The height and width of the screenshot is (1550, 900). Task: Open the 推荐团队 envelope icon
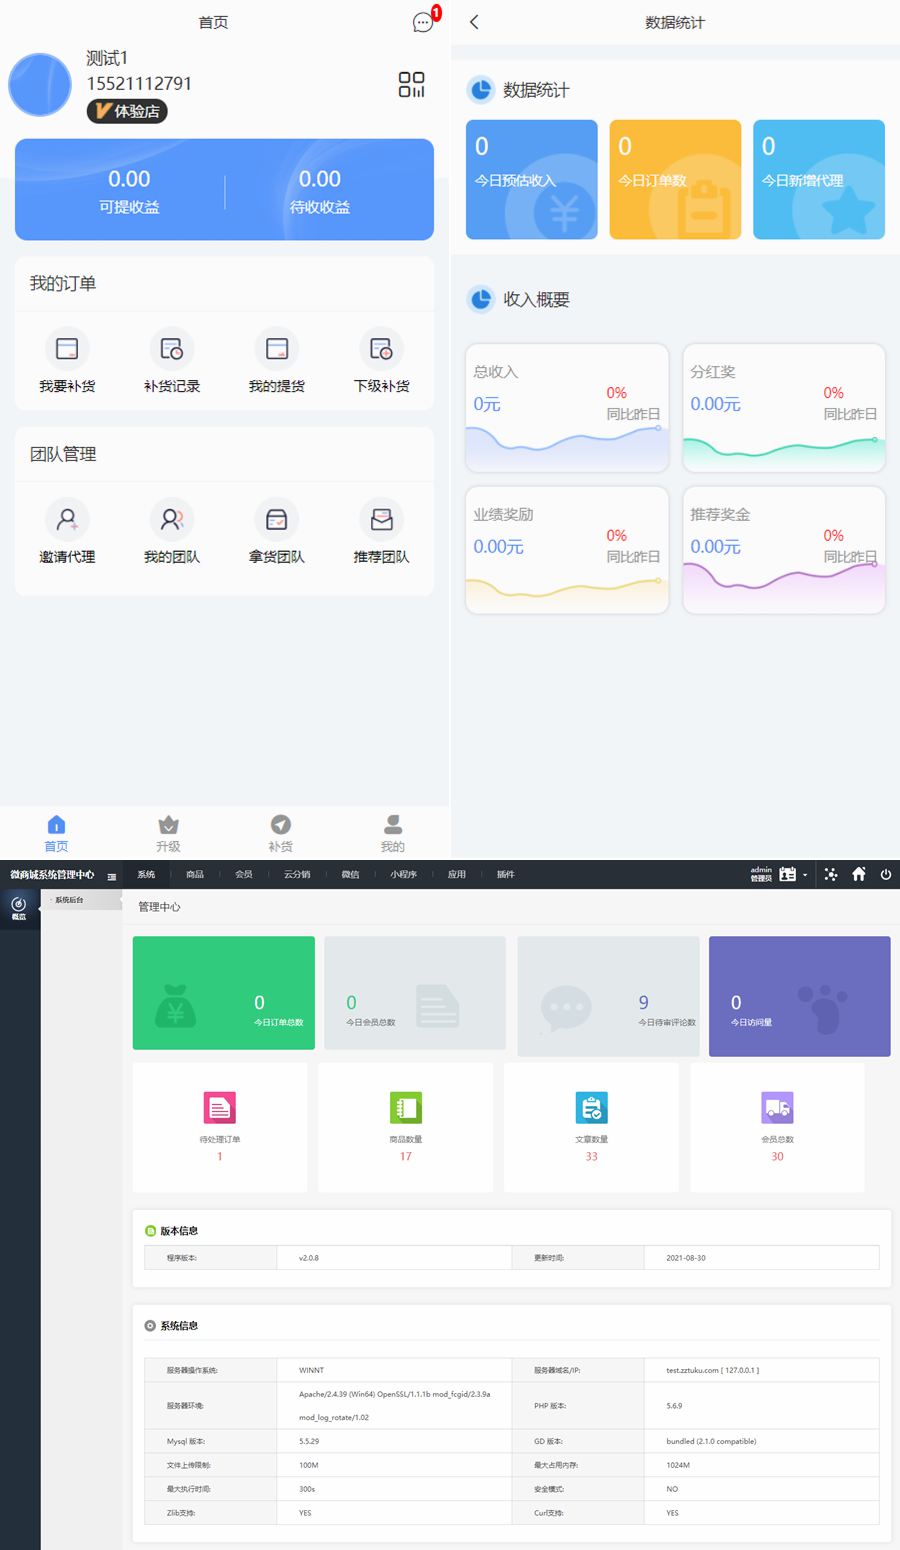coord(381,520)
